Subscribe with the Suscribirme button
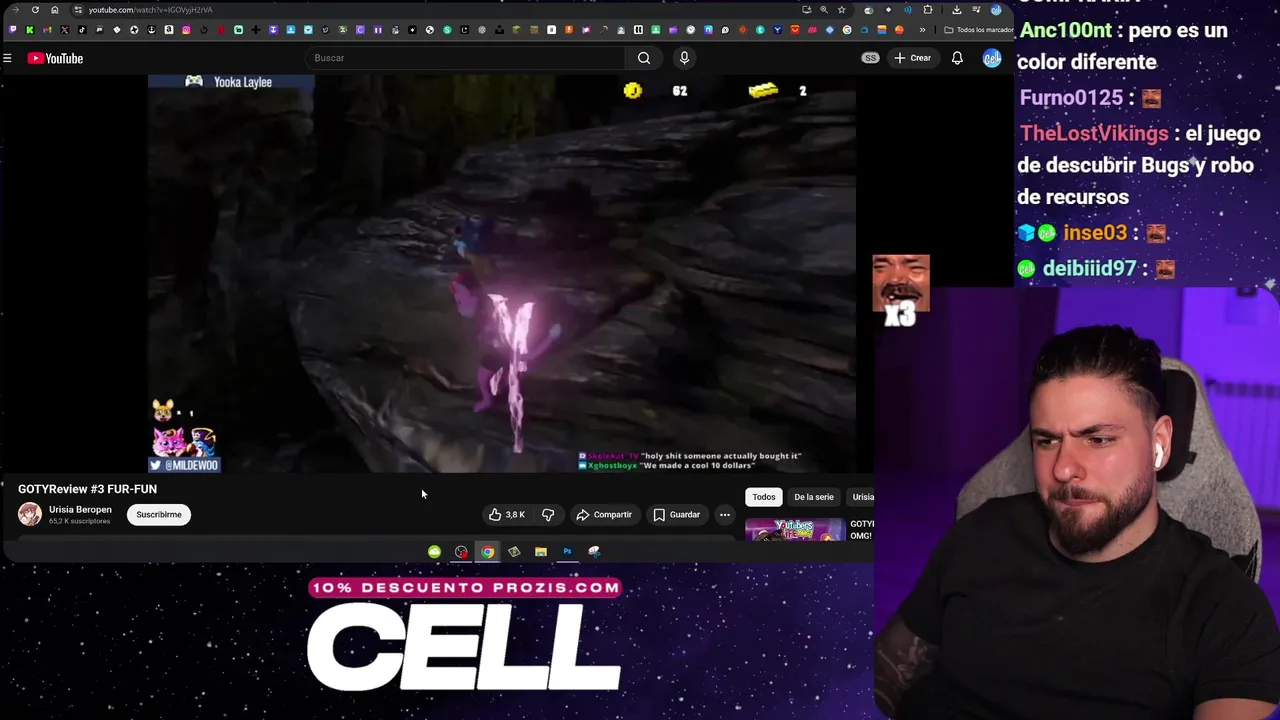The height and width of the screenshot is (720, 1280). pyautogui.click(x=159, y=514)
